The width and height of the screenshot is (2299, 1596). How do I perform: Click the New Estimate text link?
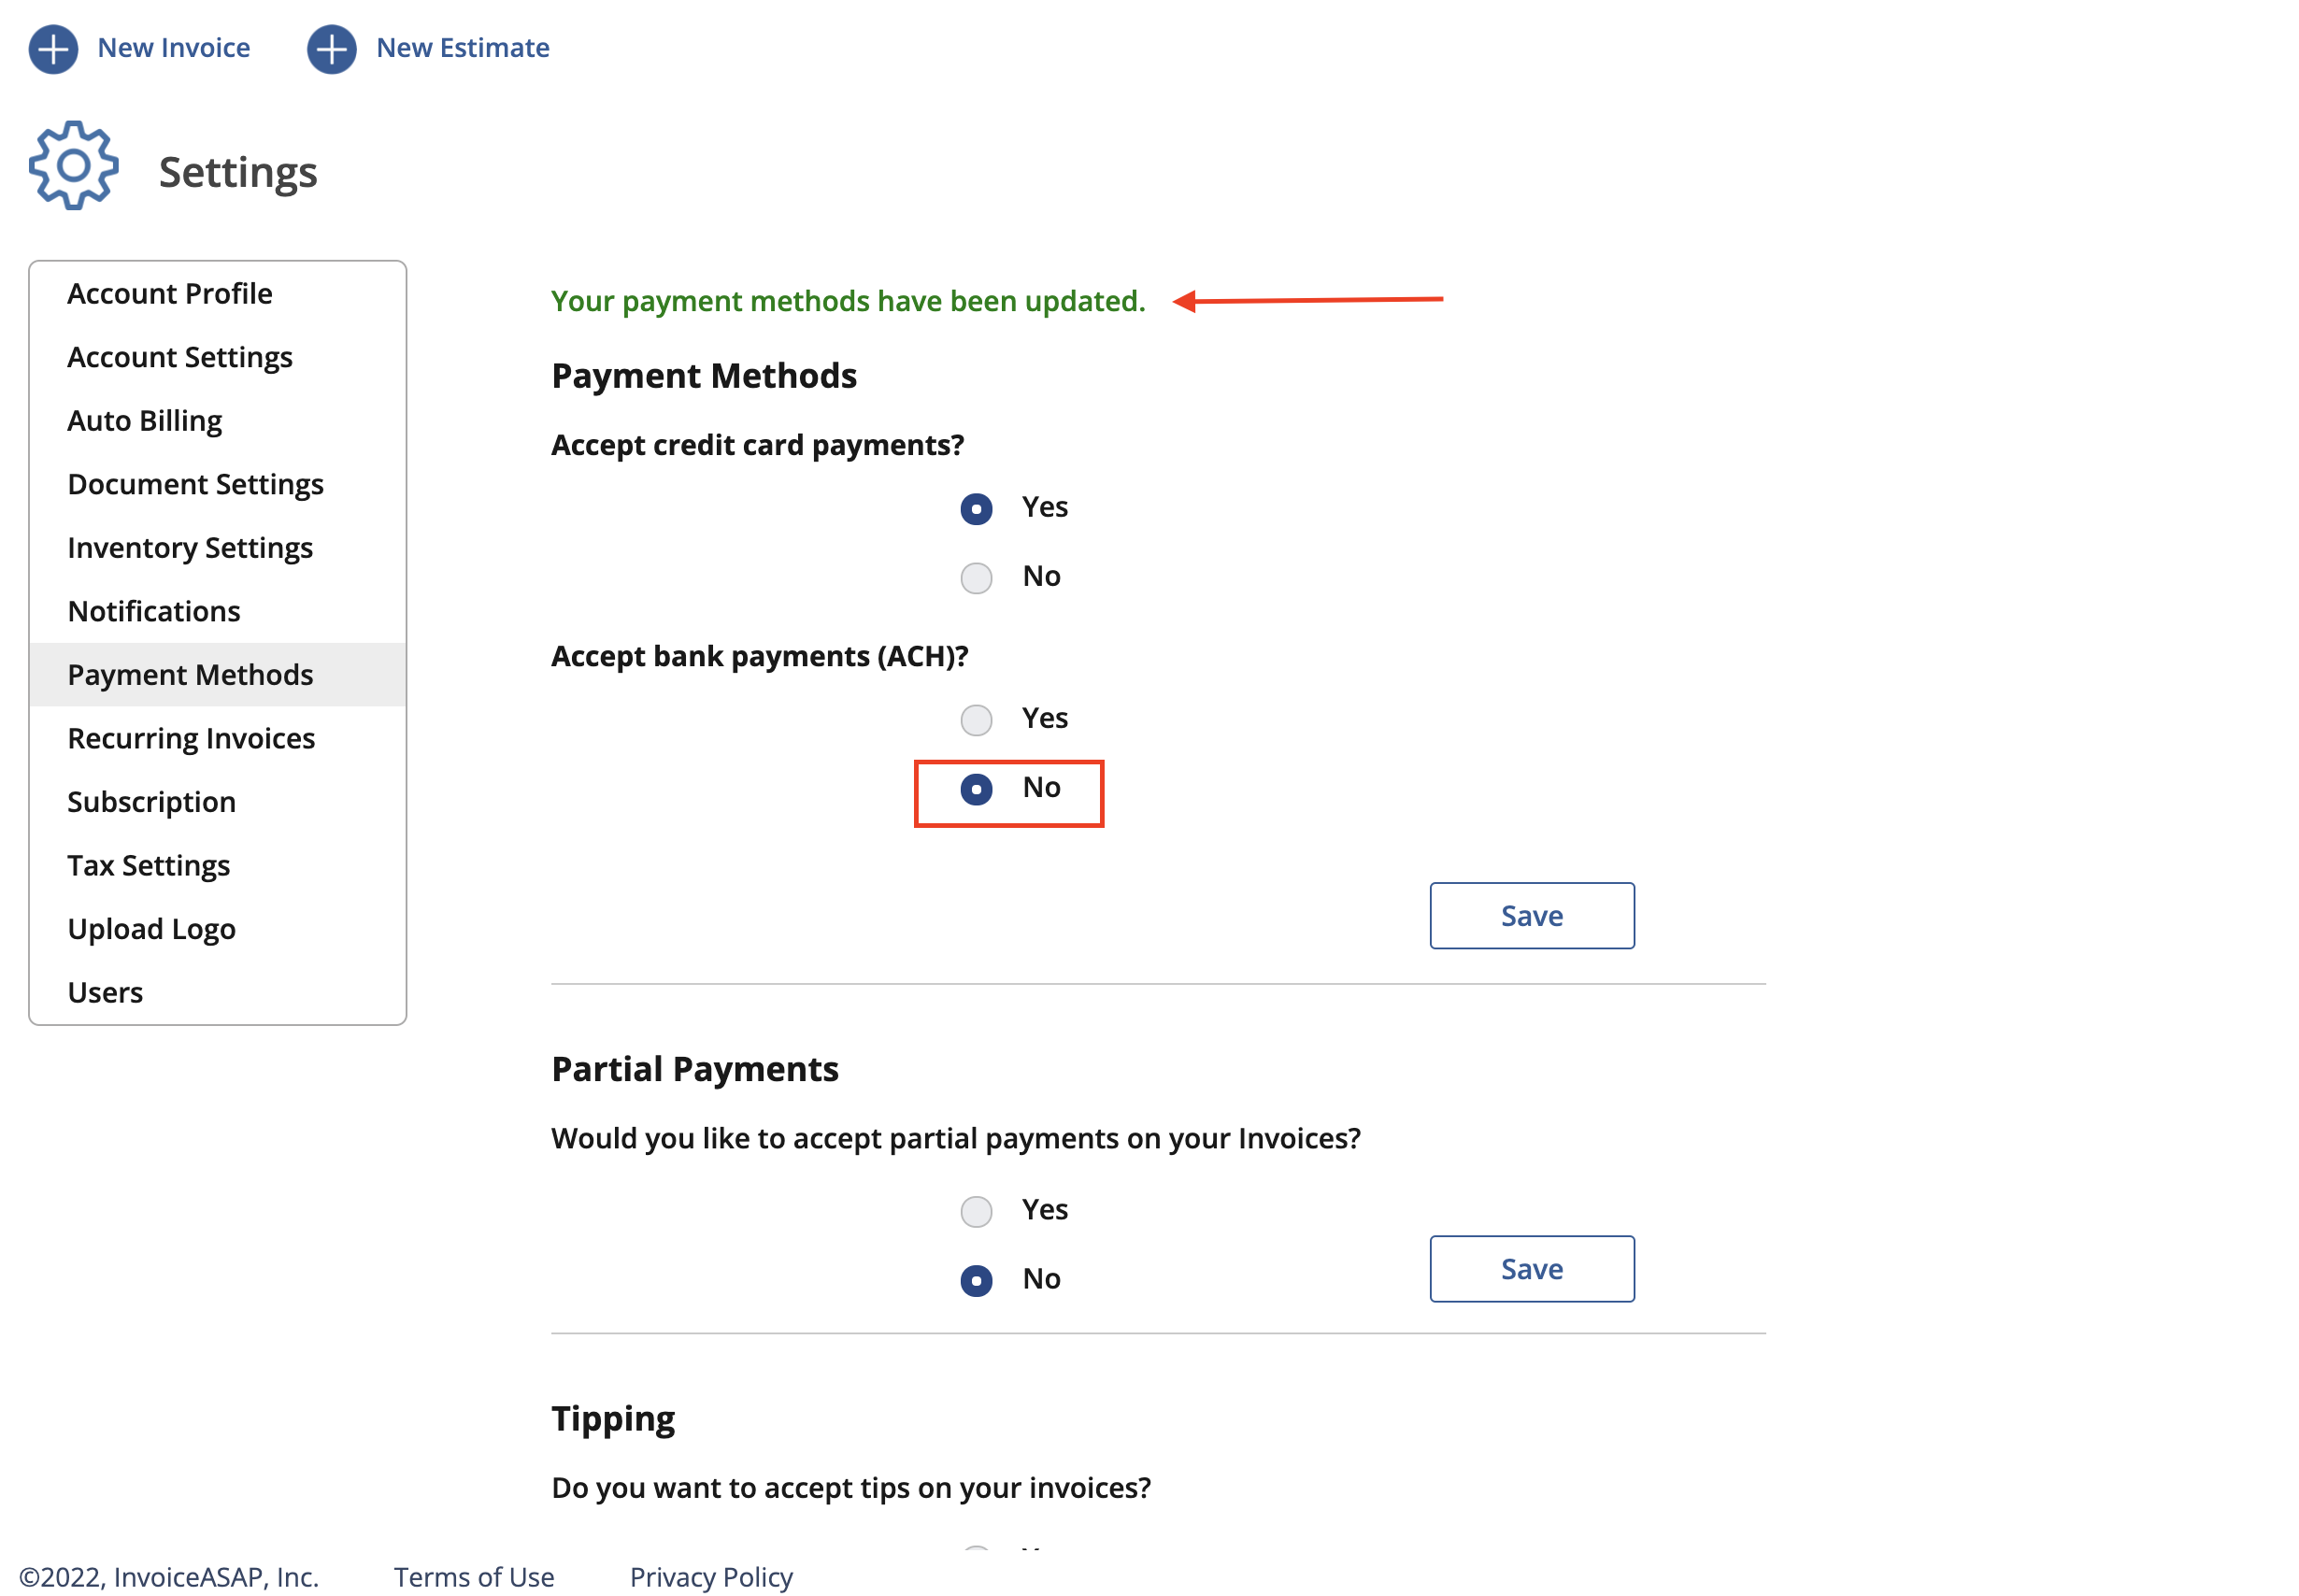[463, 48]
